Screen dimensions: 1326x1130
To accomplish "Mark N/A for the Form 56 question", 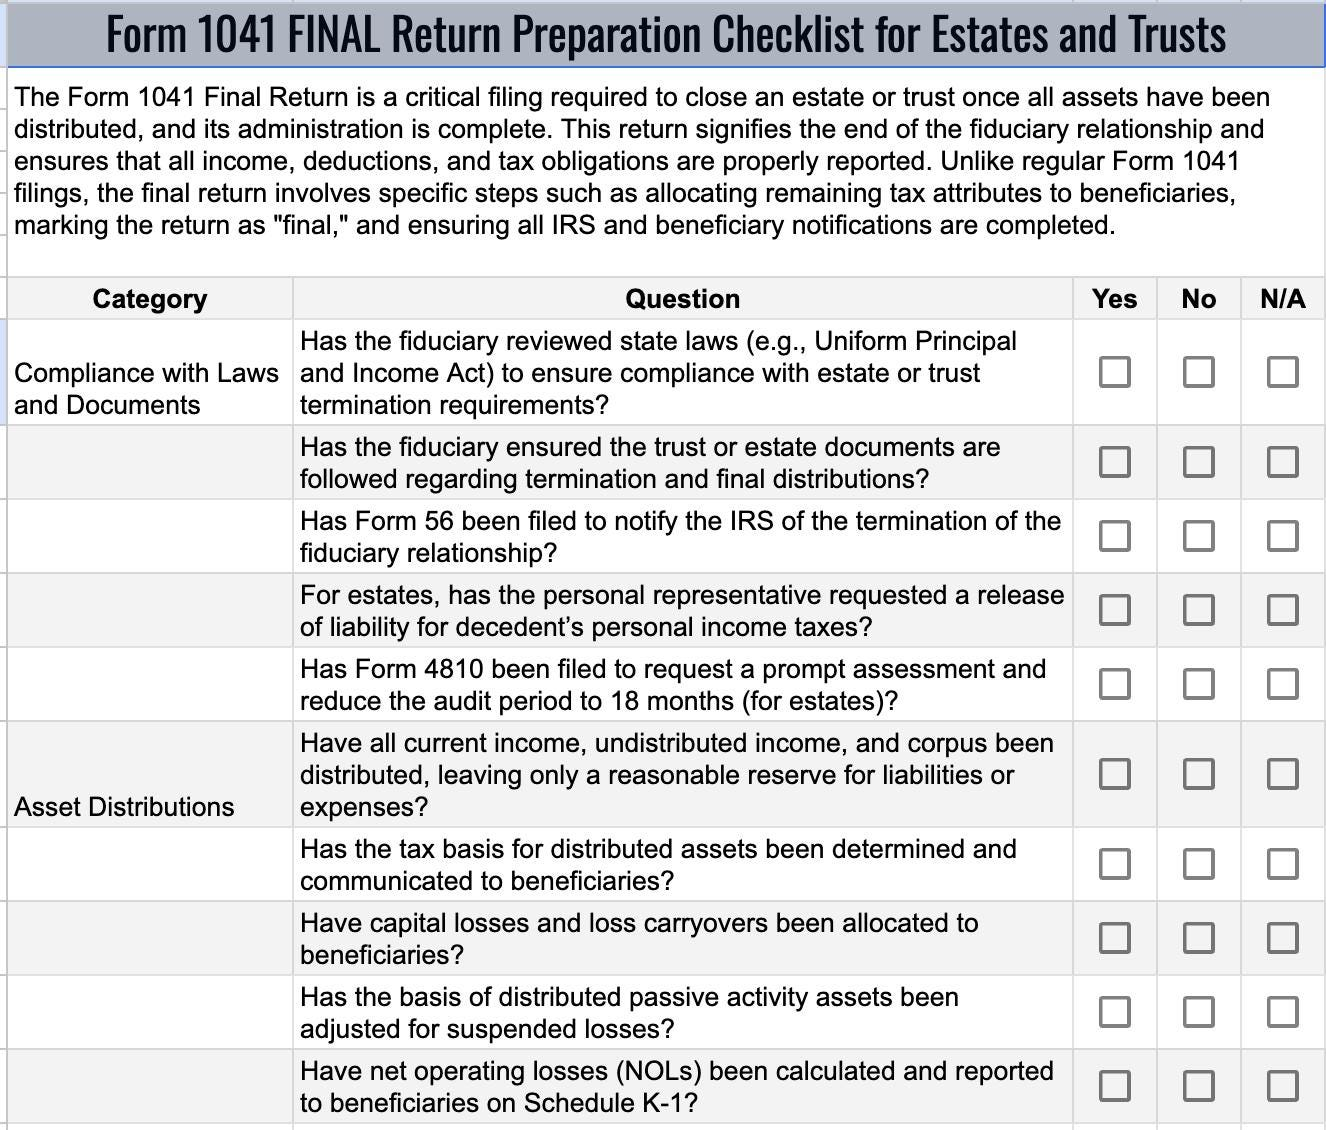I will pos(1282,536).
